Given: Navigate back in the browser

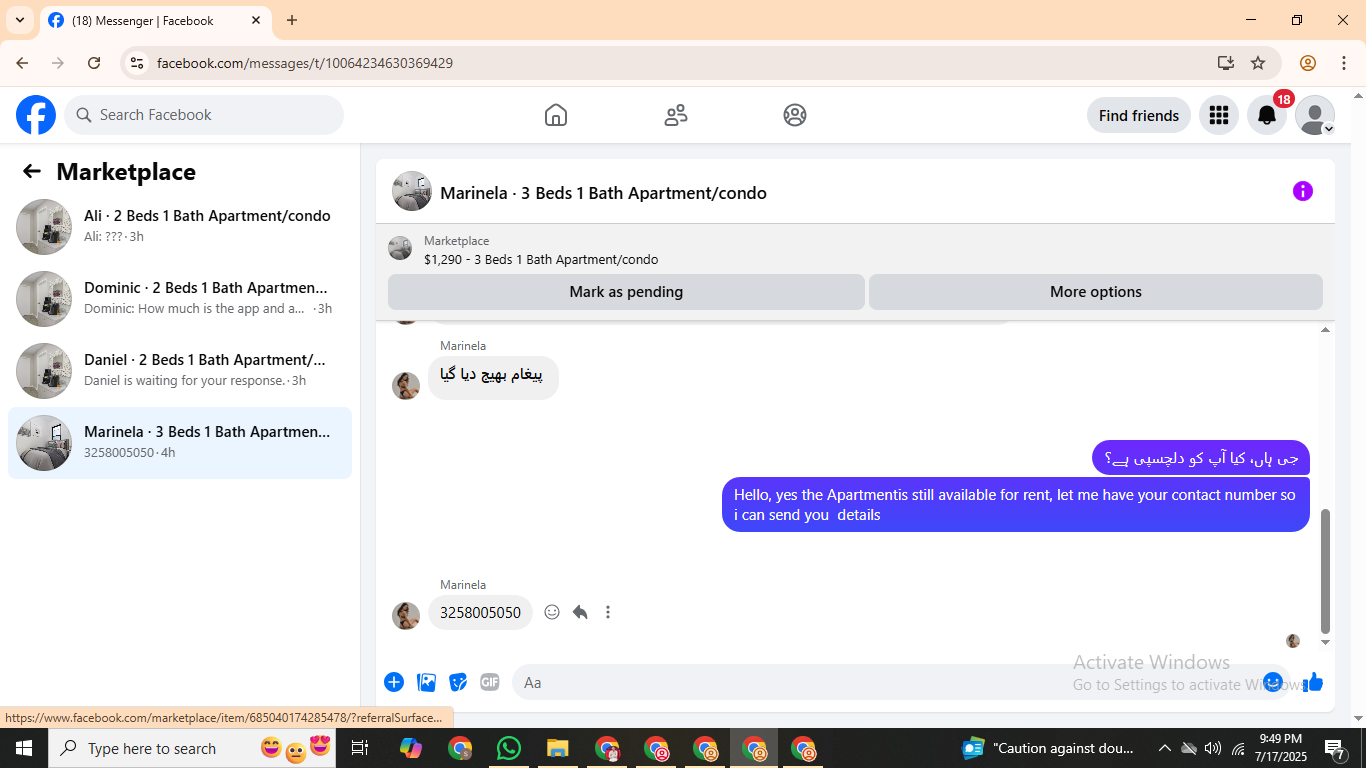Looking at the screenshot, I should pyautogui.click(x=22, y=63).
